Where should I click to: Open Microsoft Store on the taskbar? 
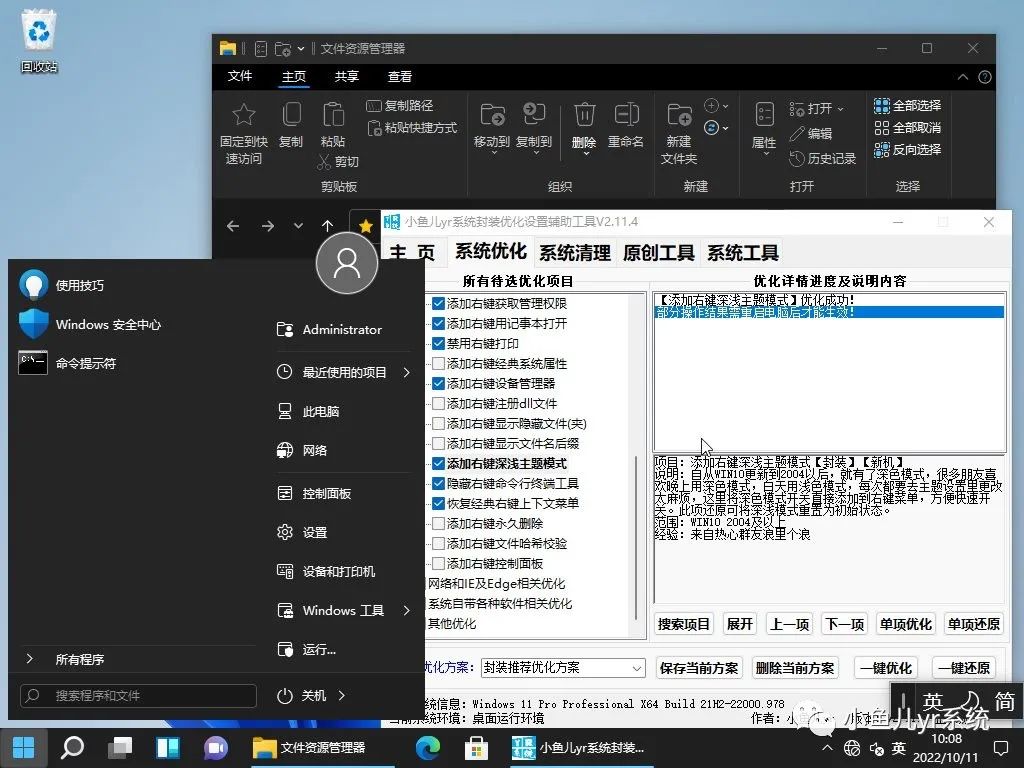pos(476,747)
